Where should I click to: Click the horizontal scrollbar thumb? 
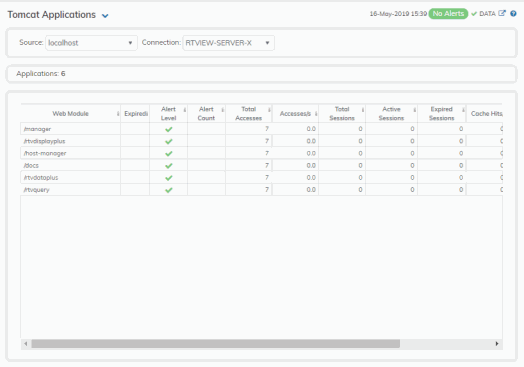click(216, 344)
